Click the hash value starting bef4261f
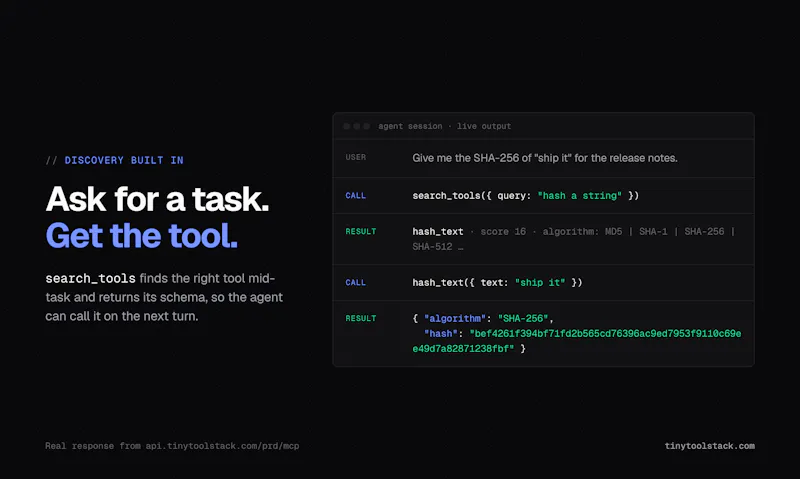Screen dimensions: 800x479 pos(577,341)
